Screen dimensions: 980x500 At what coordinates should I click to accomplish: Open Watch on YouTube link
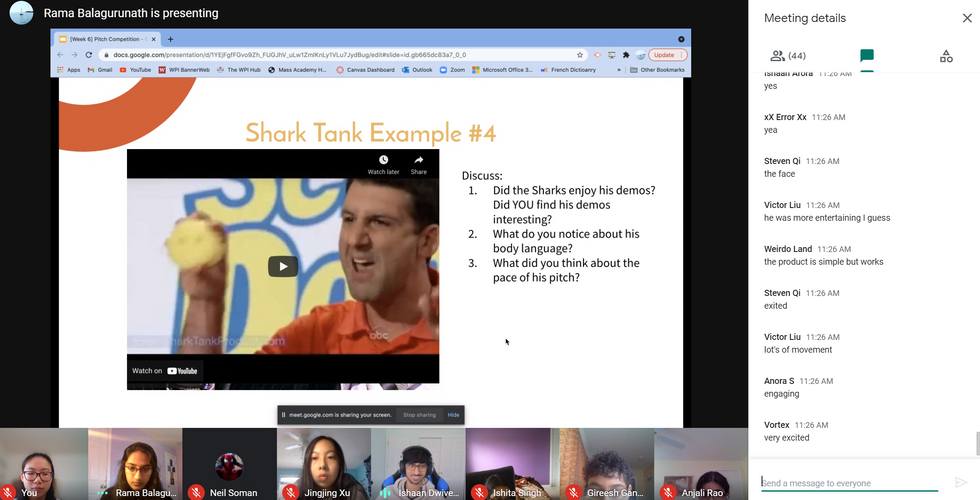point(165,371)
